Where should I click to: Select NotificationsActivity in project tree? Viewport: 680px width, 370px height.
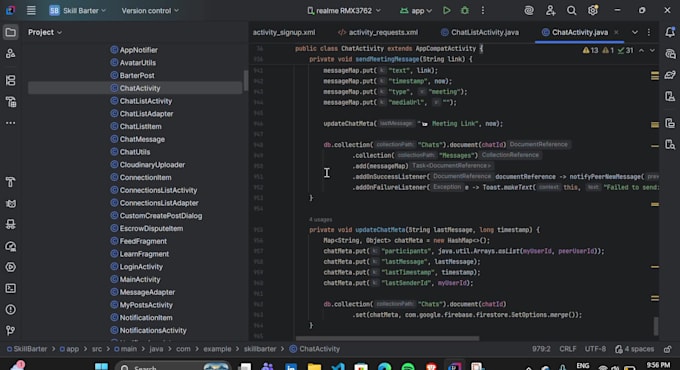pyautogui.click(x=148, y=330)
